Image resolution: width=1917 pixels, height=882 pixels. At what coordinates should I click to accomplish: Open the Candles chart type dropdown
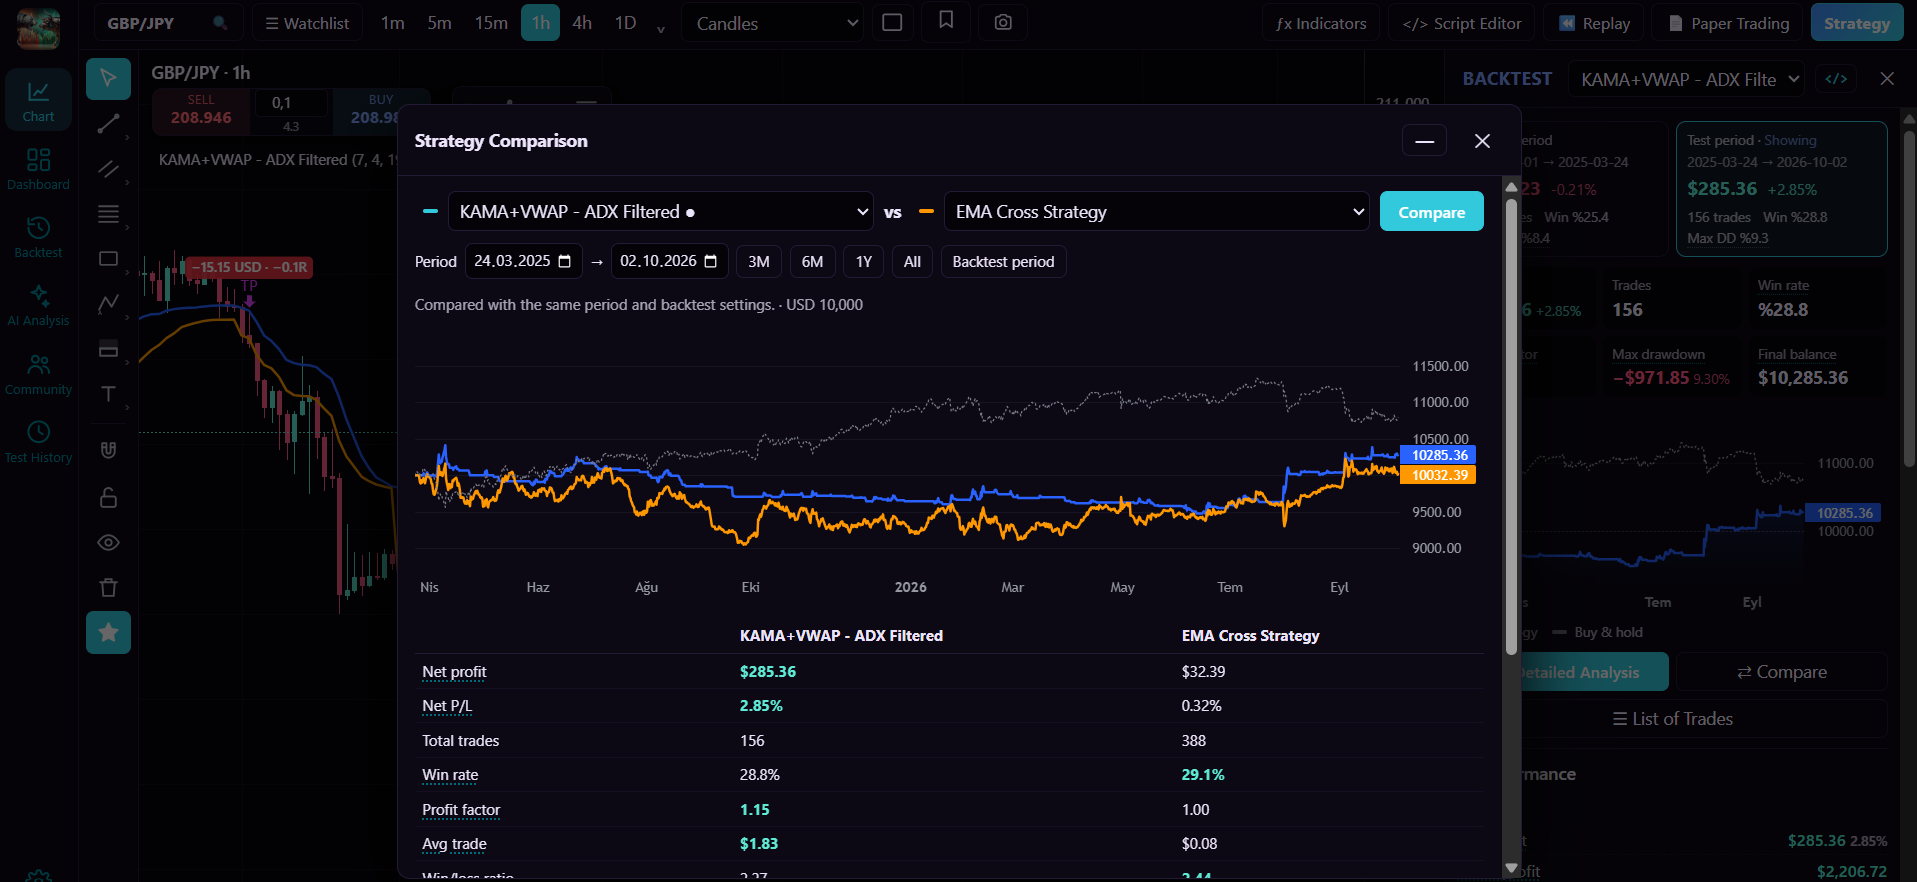coord(772,23)
